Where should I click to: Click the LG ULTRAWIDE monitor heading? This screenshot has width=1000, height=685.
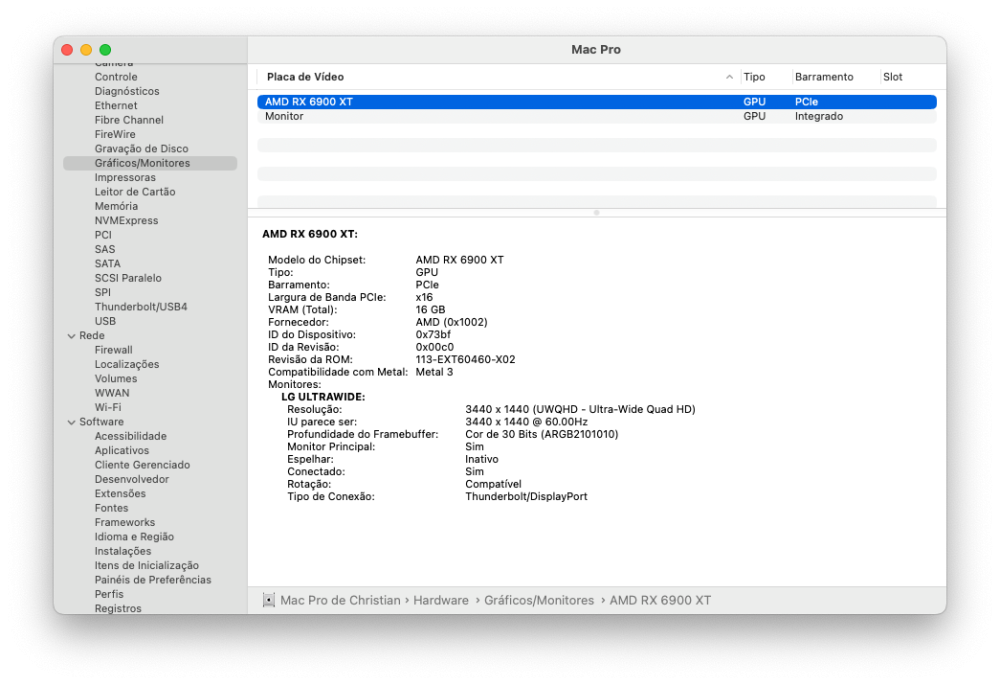[x=323, y=397]
